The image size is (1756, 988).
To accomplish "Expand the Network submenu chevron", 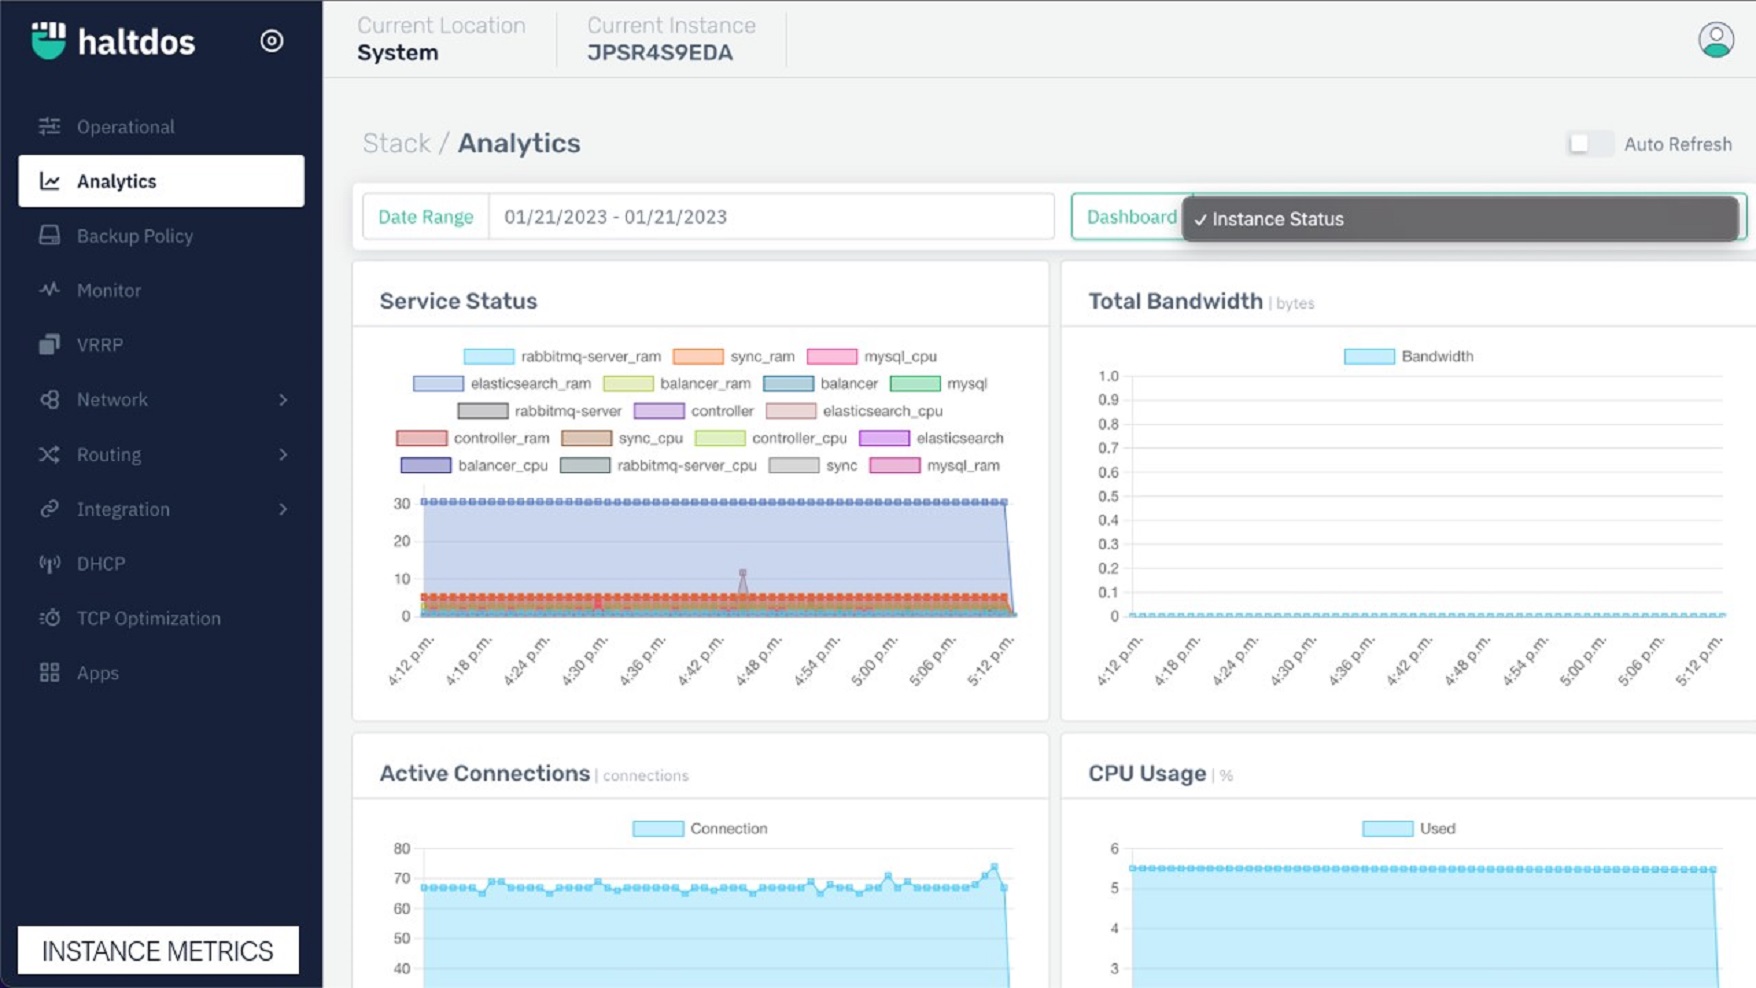I will coord(283,399).
